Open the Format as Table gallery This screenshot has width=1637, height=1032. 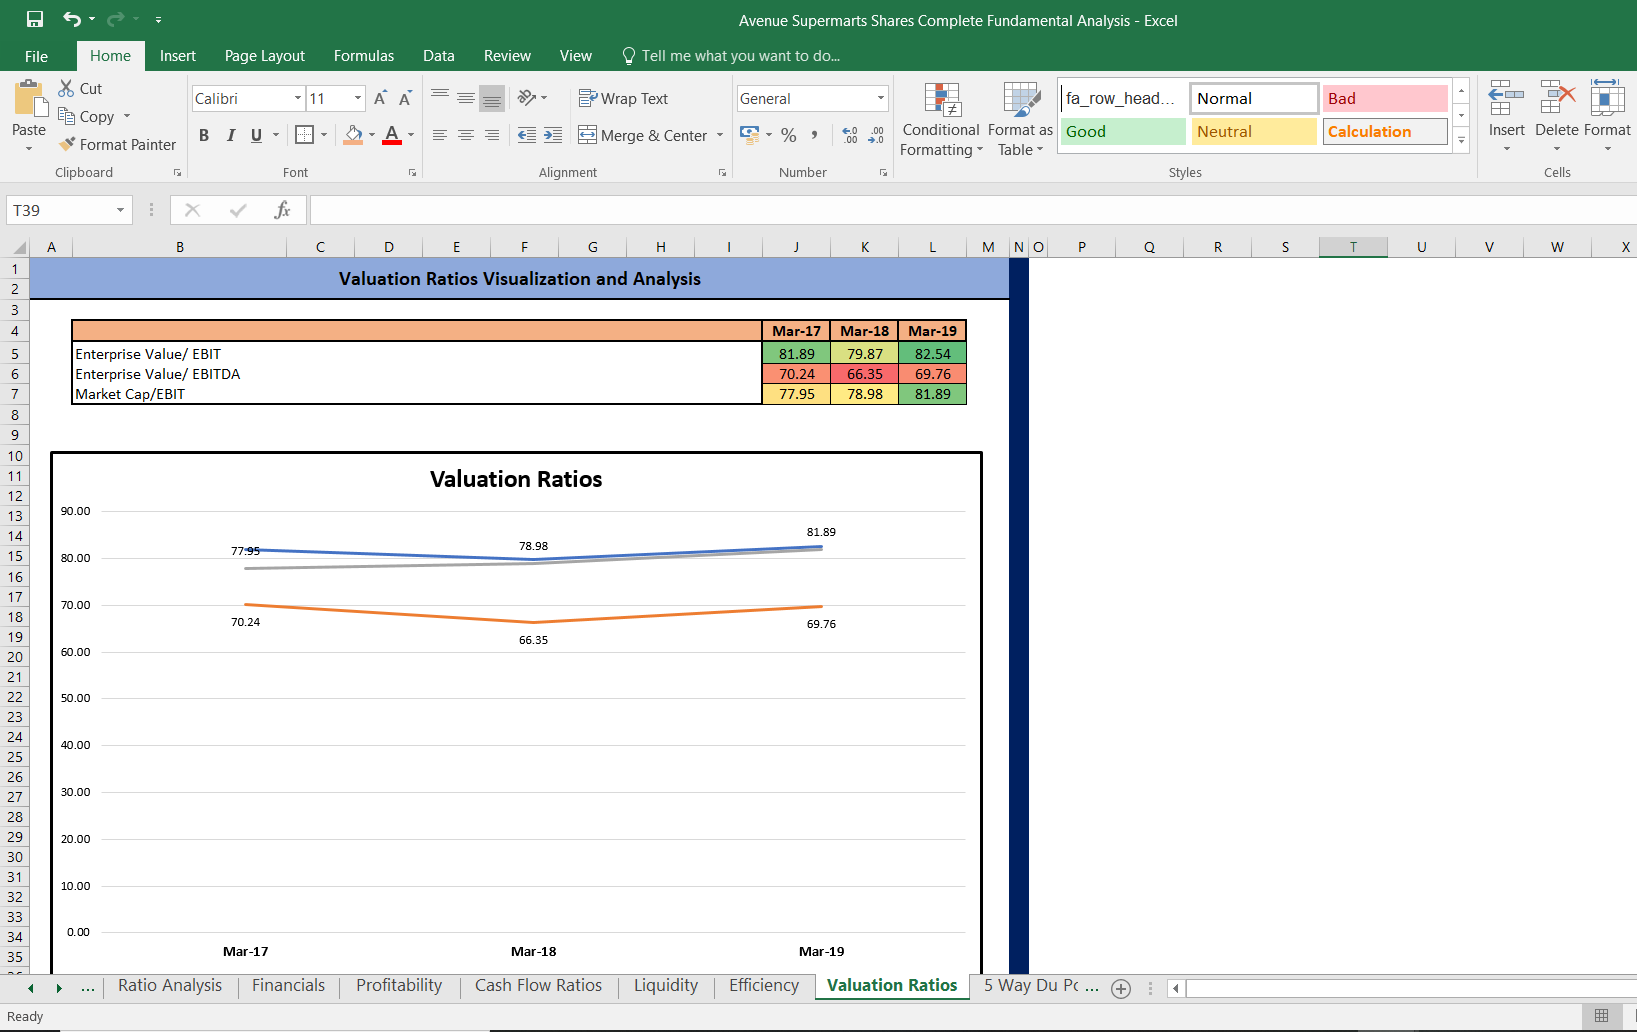pyautogui.click(x=1020, y=120)
